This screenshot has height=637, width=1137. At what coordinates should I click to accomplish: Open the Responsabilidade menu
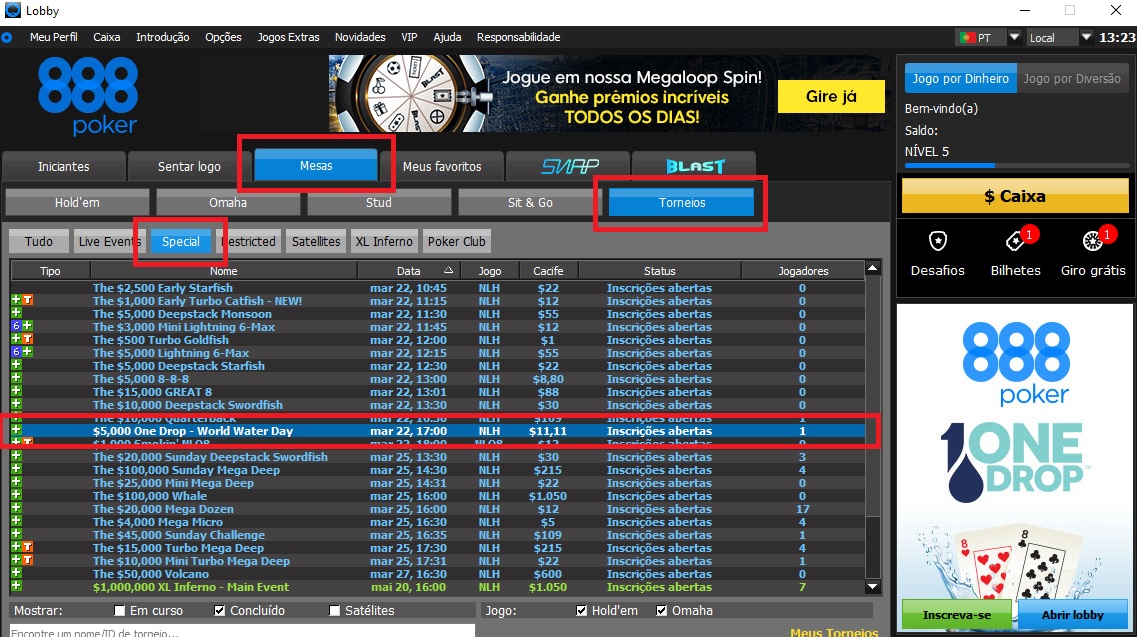click(x=518, y=37)
